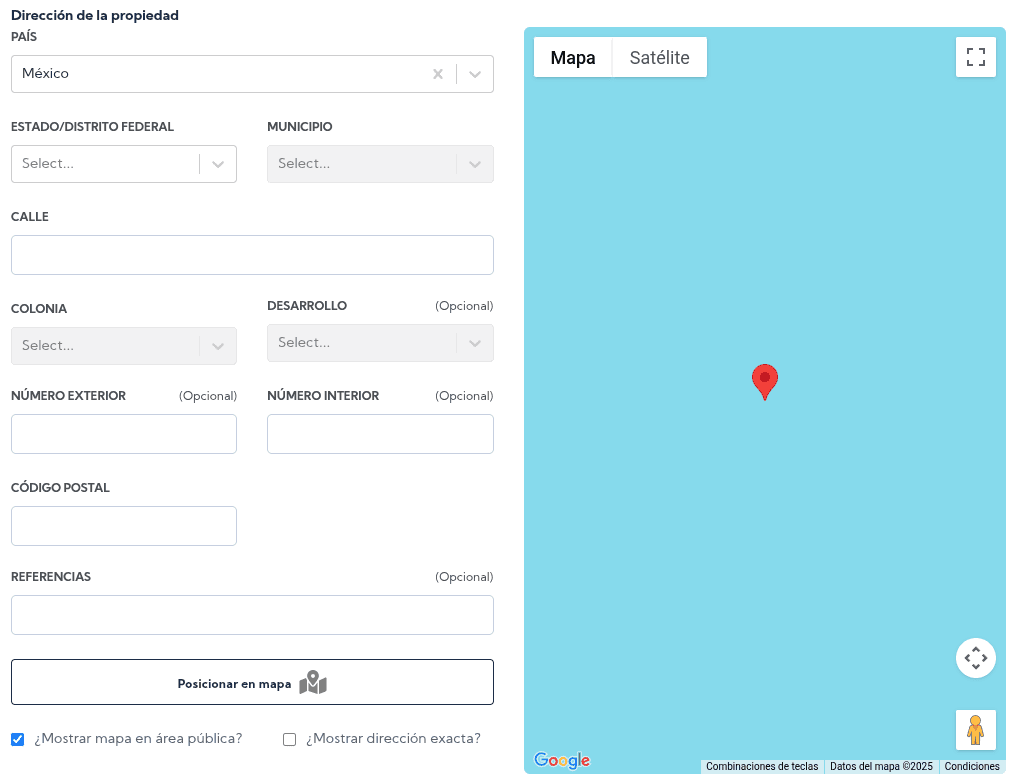
Task: Click map icon in Posicionar en mapa
Action: tap(313, 683)
